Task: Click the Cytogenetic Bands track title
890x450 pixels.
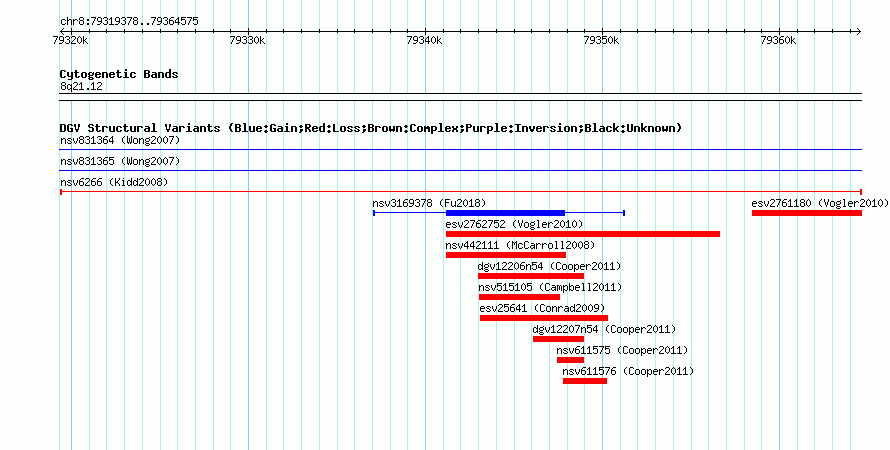Action: click(x=119, y=74)
